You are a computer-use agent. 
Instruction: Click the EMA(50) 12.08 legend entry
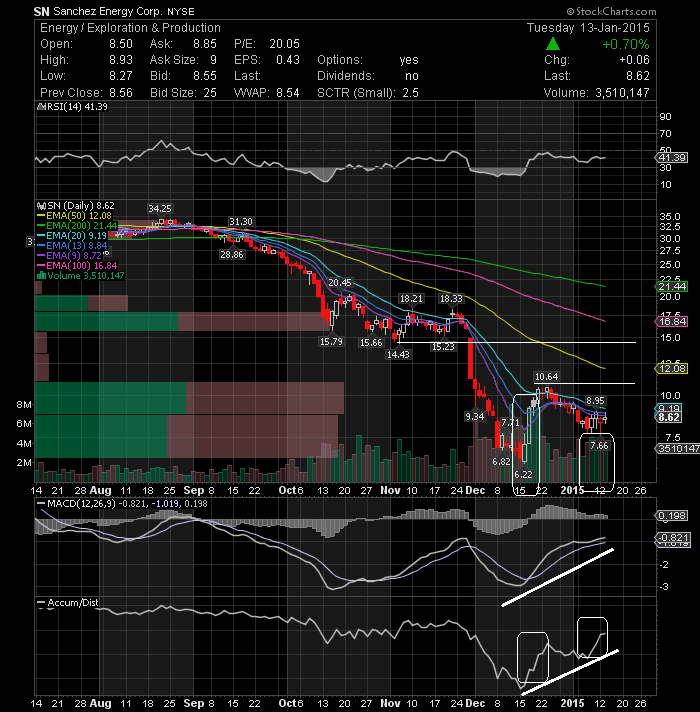point(74,216)
